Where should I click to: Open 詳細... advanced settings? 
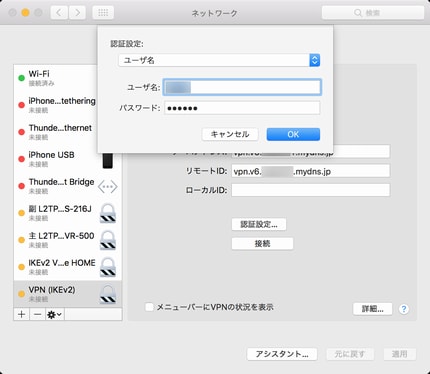pos(373,309)
